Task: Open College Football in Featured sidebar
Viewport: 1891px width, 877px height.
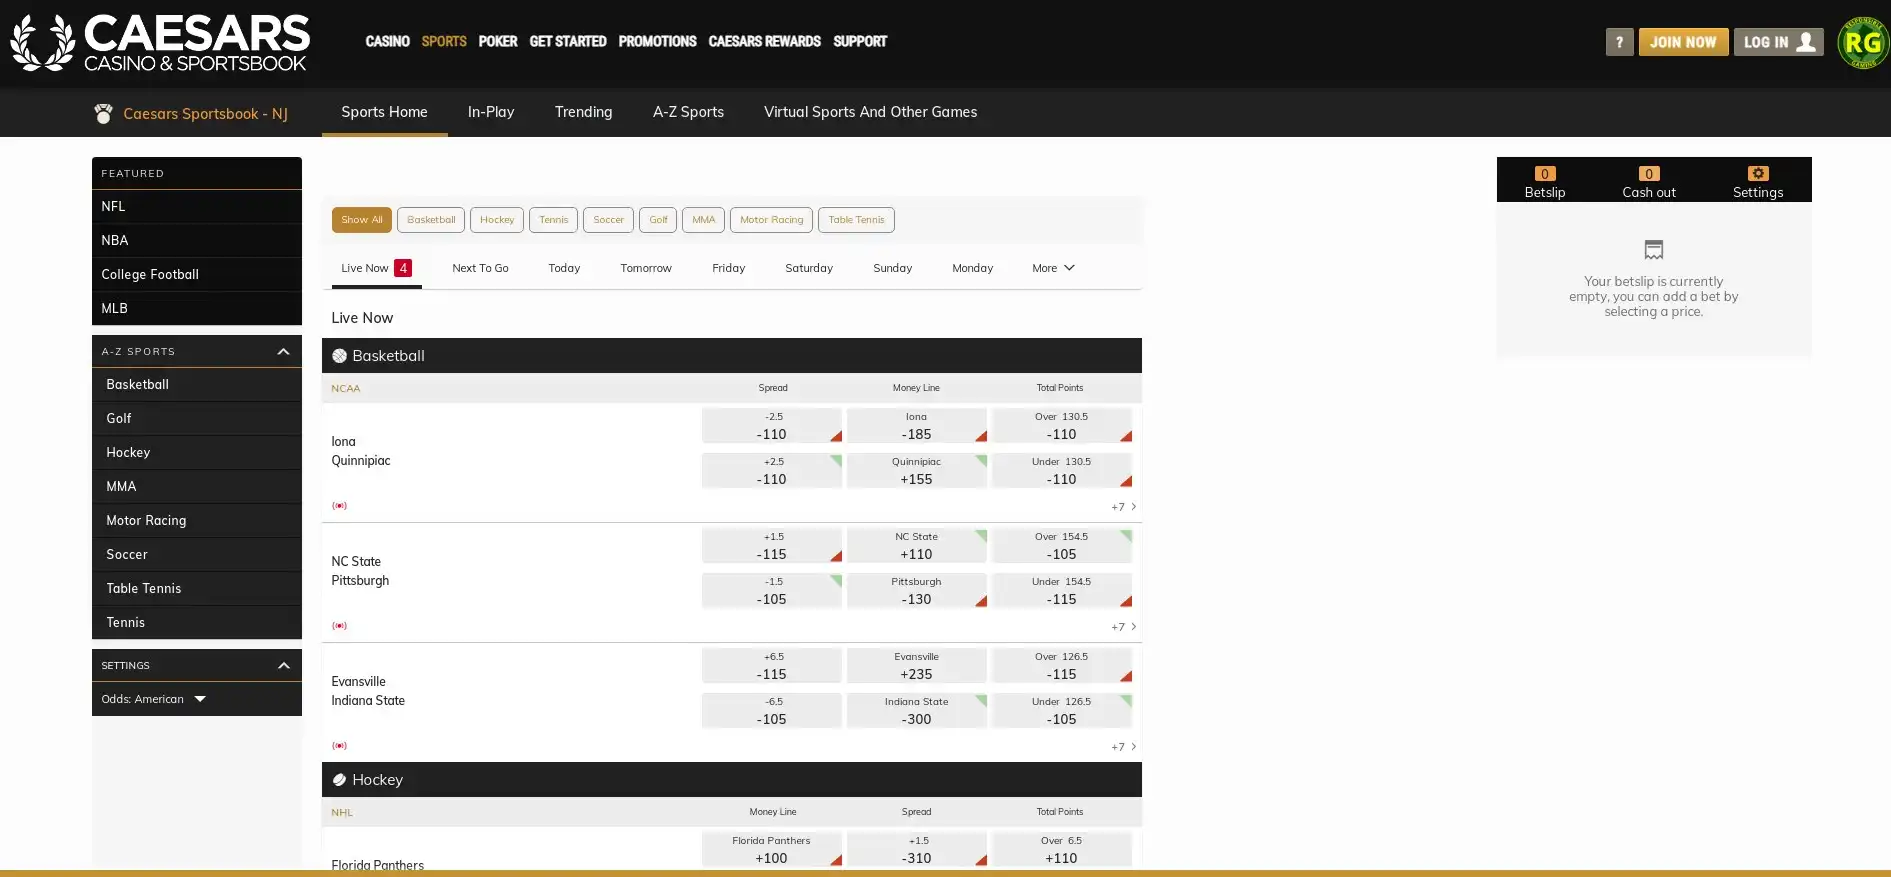Action: point(150,274)
